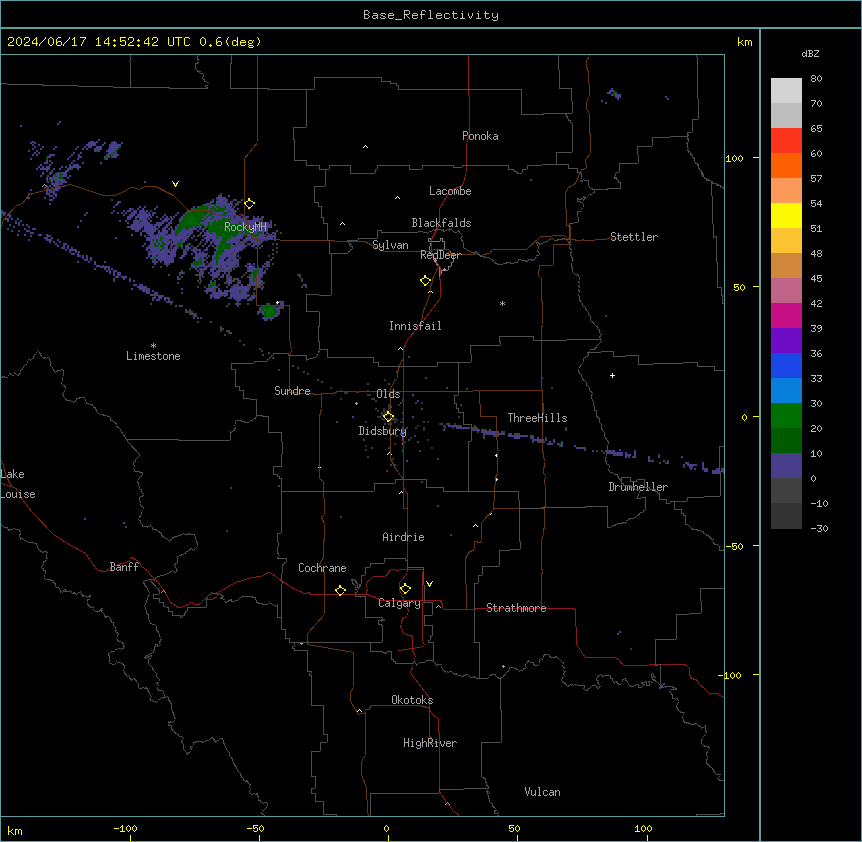
Task: Click the Okotoks town label
Action: [412, 700]
